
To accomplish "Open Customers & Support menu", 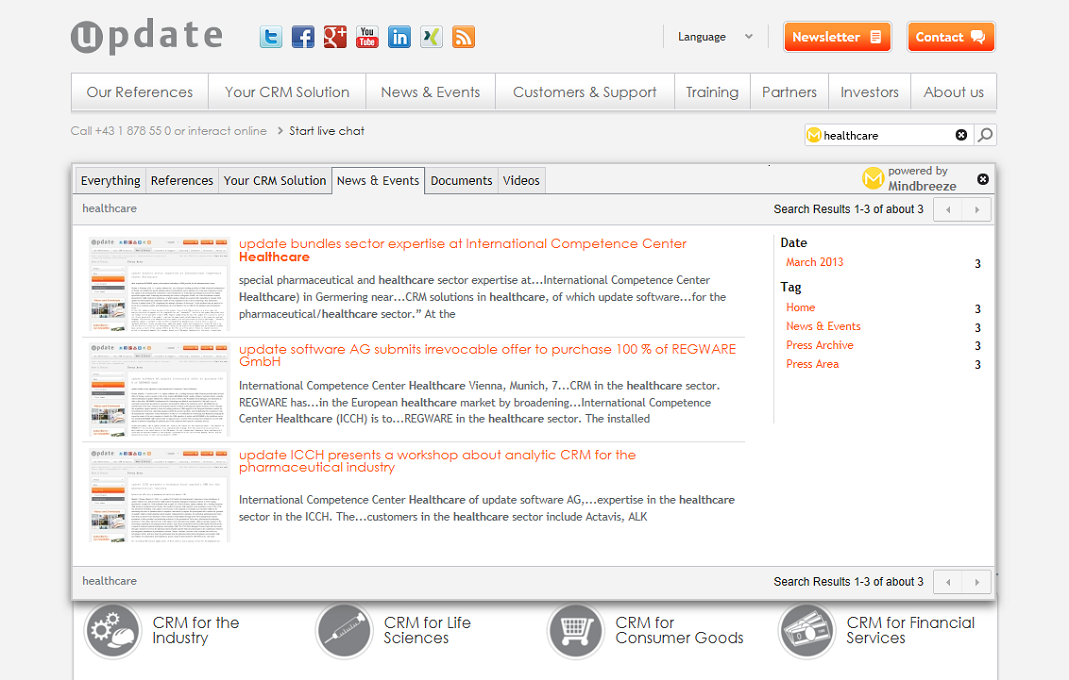I will [x=585, y=92].
